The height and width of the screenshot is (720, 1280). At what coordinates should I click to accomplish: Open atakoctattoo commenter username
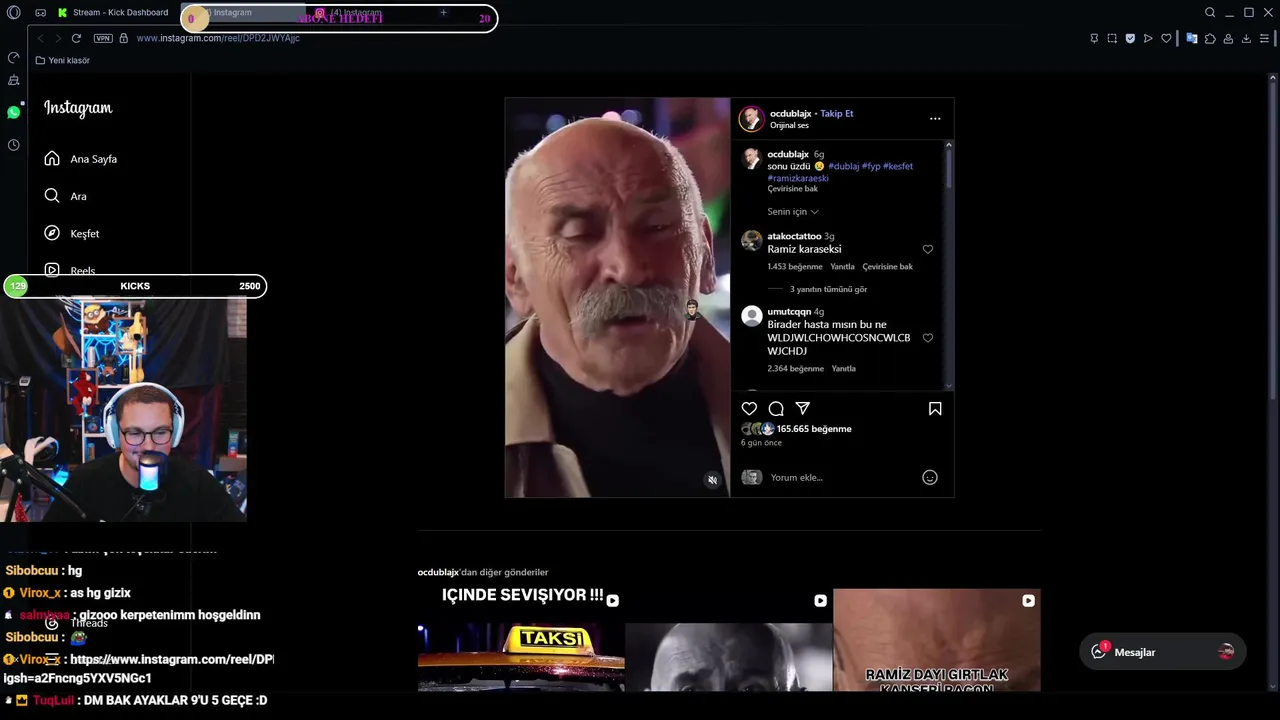pyautogui.click(x=794, y=236)
